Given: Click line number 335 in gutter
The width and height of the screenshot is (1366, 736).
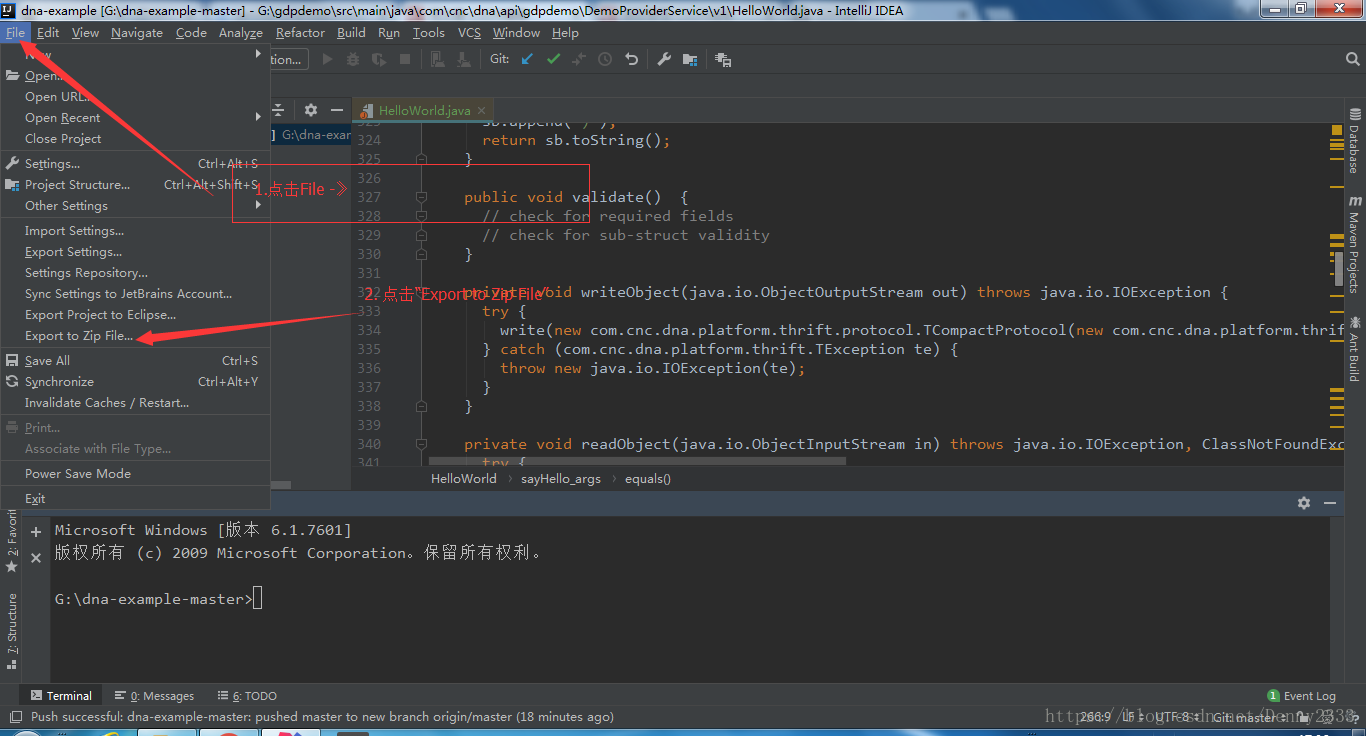Looking at the screenshot, I should [x=369, y=349].
